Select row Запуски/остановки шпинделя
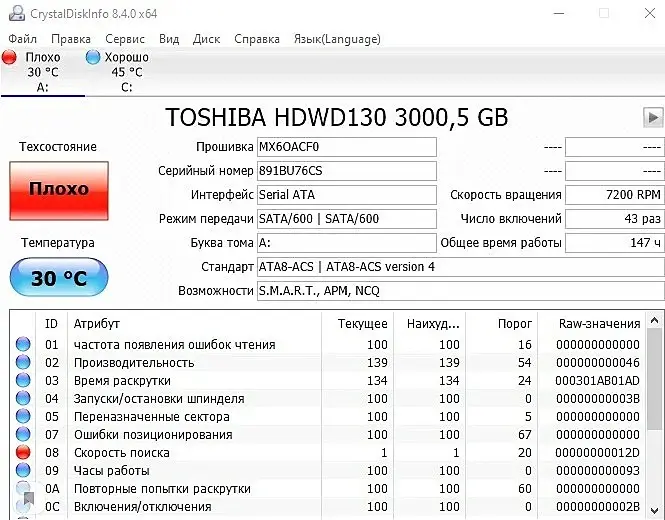665x520 pixels. tap(327, 399)
